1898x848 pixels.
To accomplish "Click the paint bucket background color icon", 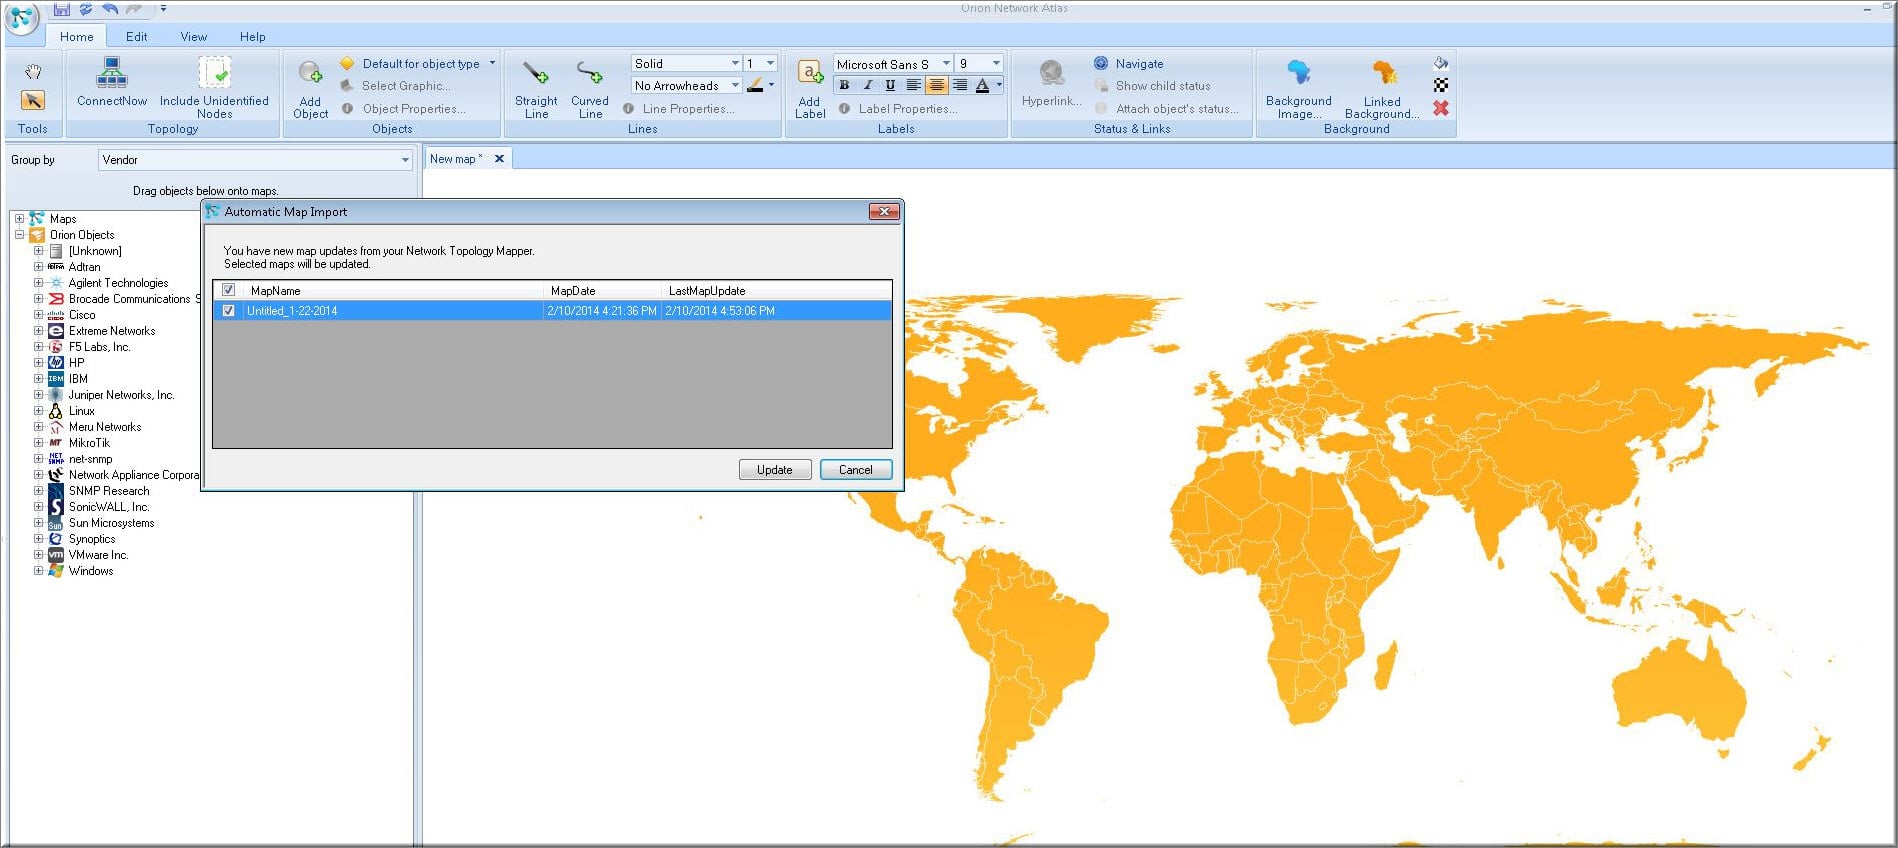I will click(x=1441, y=63).
